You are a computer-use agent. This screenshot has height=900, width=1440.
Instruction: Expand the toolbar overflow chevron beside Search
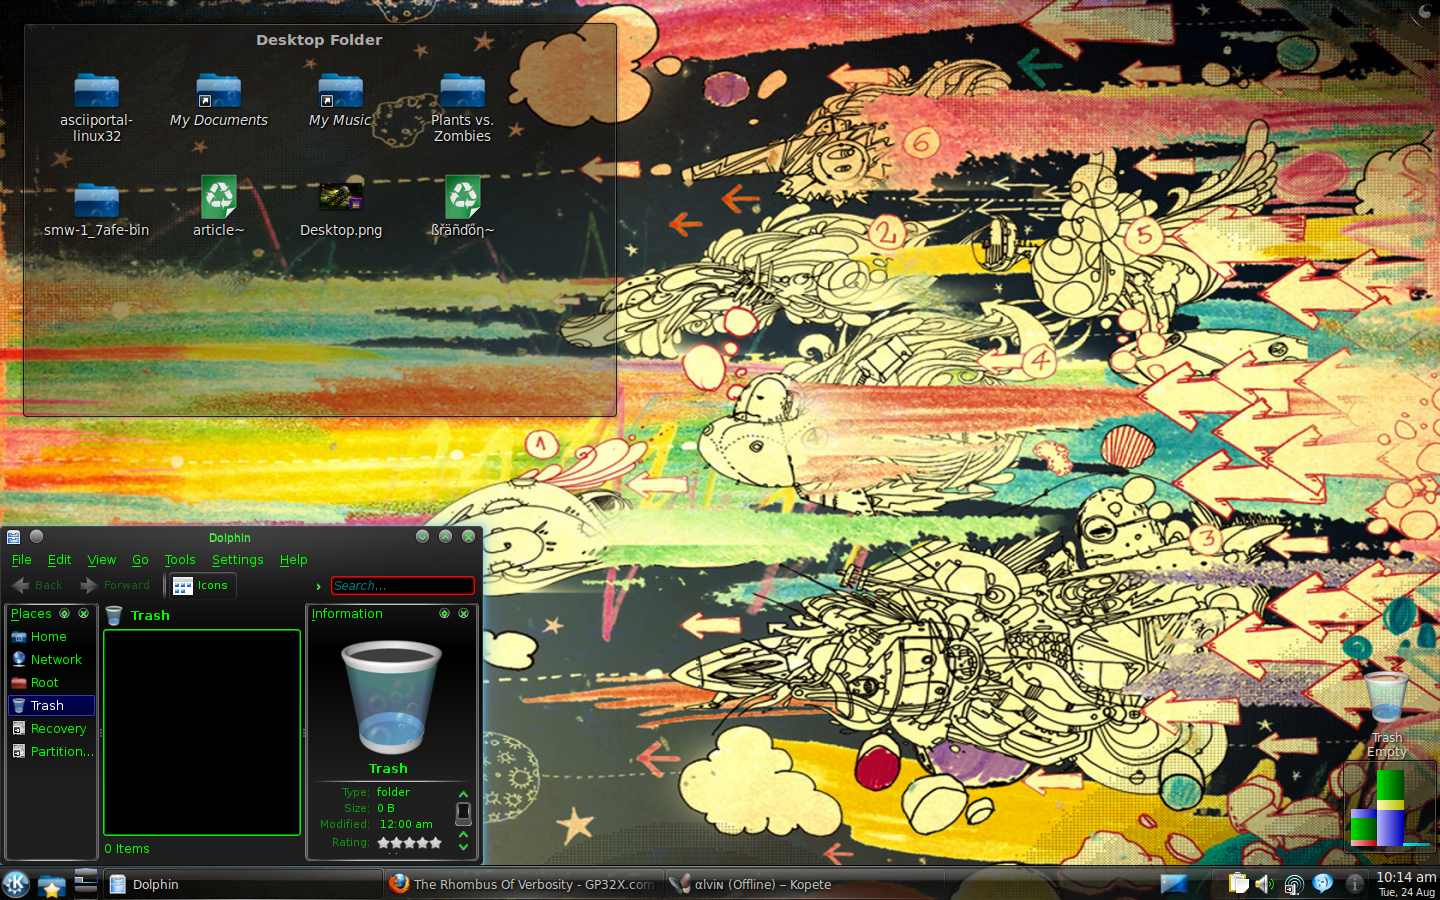click(x=318, y=586)
